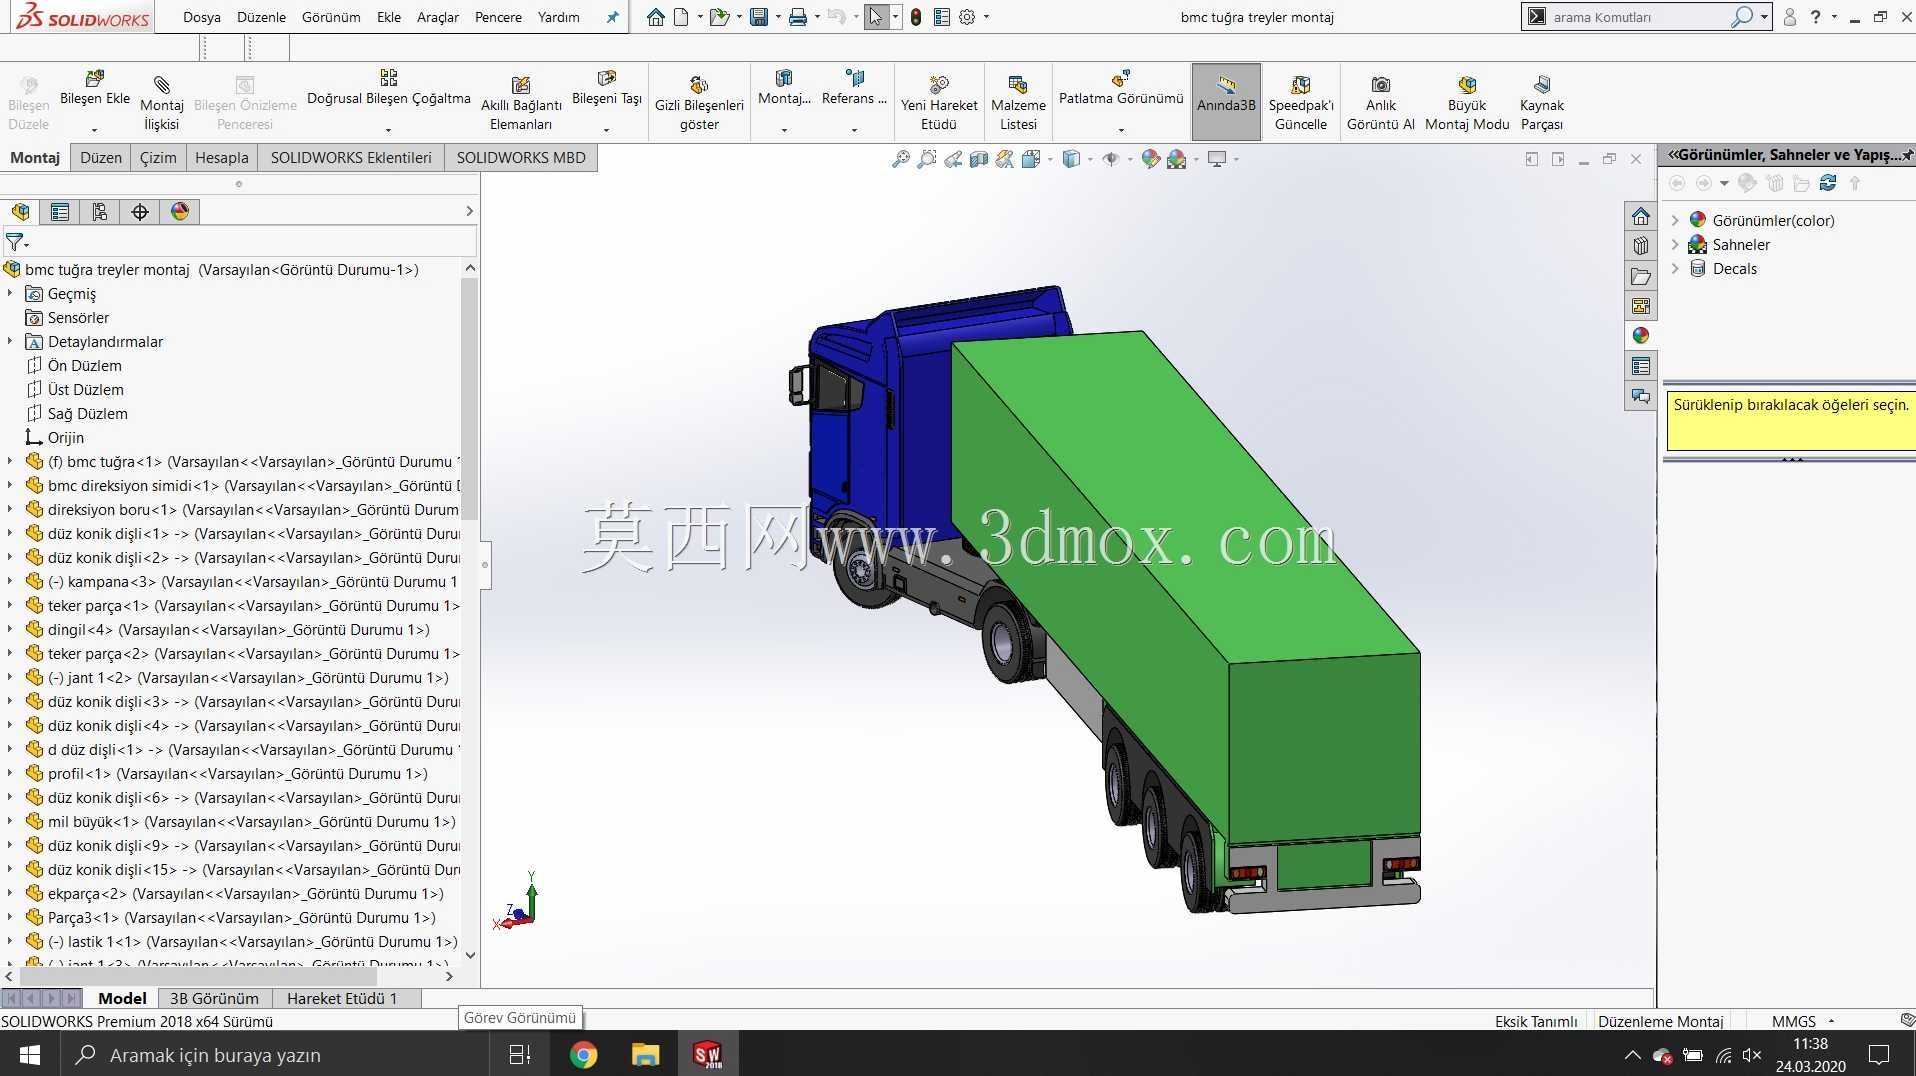
Task: Expand the Geçmiş tree folder
Action: tap(10, 294)
